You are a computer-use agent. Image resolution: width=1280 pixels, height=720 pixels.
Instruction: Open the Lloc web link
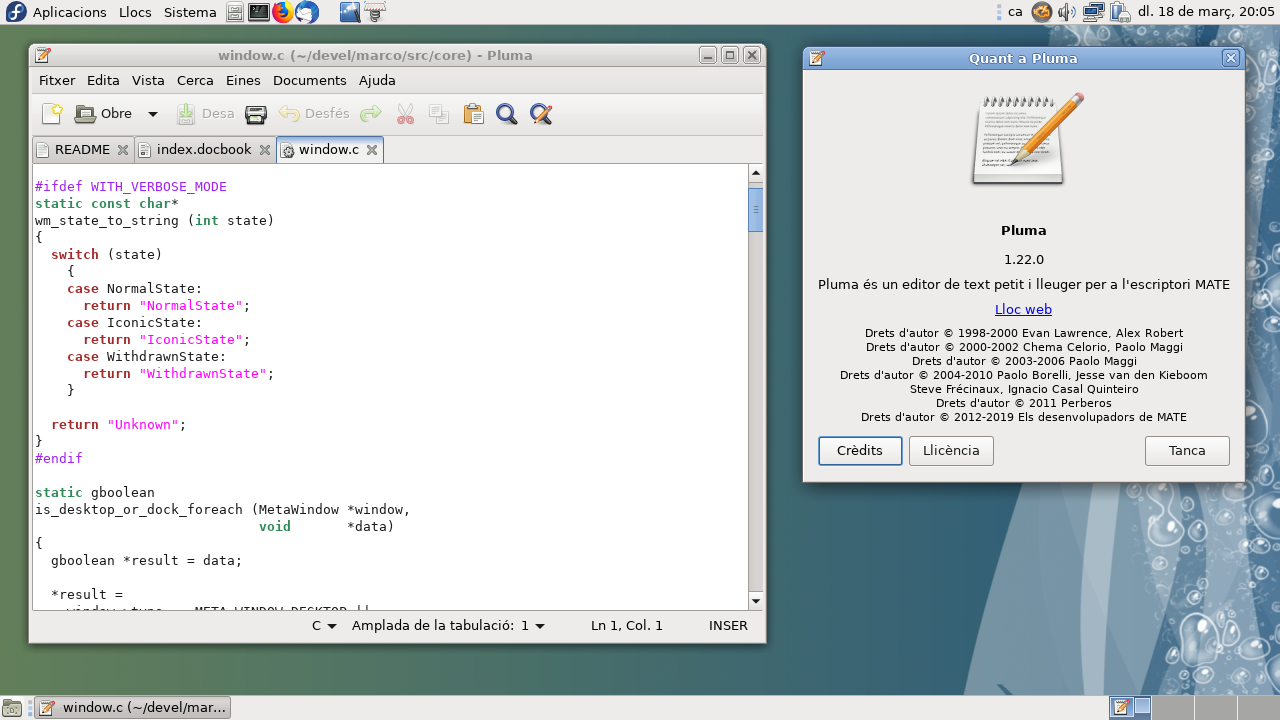[x=1023, y=310]
